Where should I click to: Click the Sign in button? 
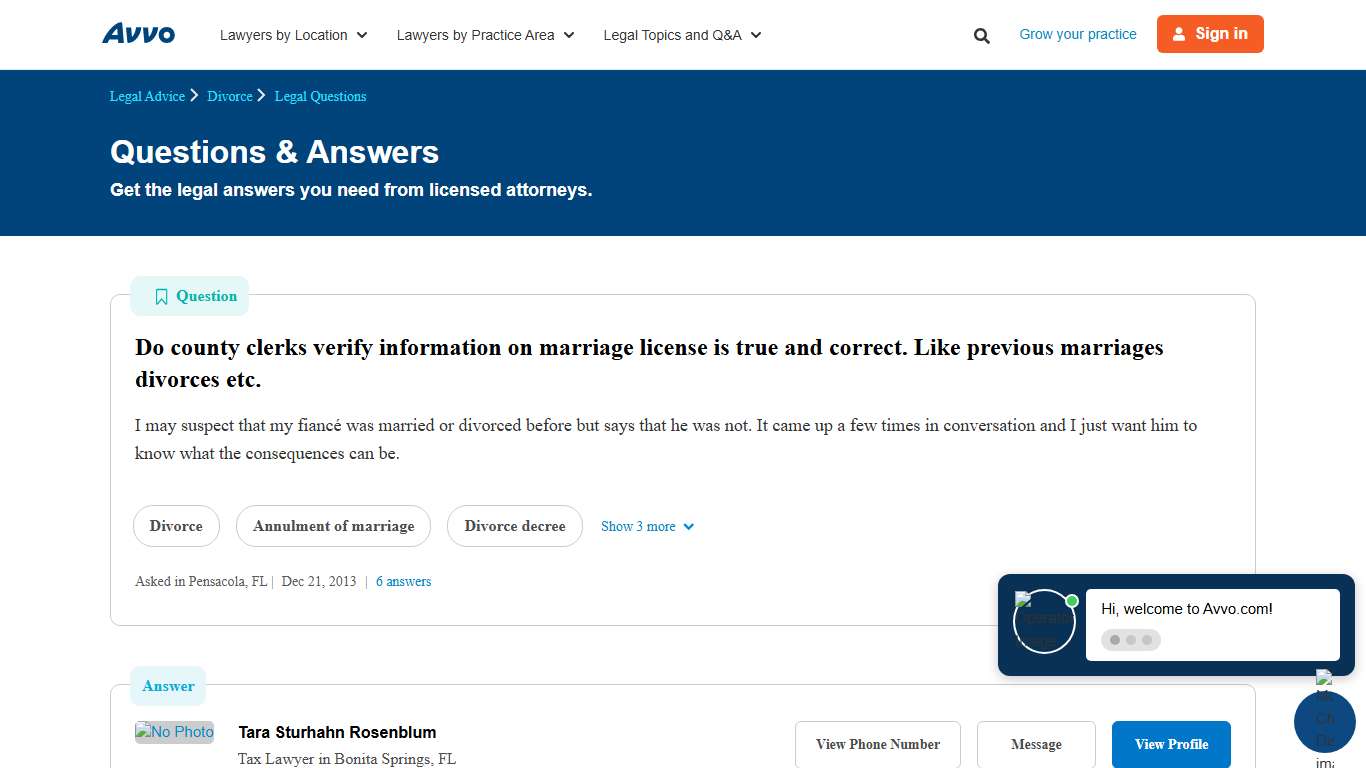coord(1210,33)
